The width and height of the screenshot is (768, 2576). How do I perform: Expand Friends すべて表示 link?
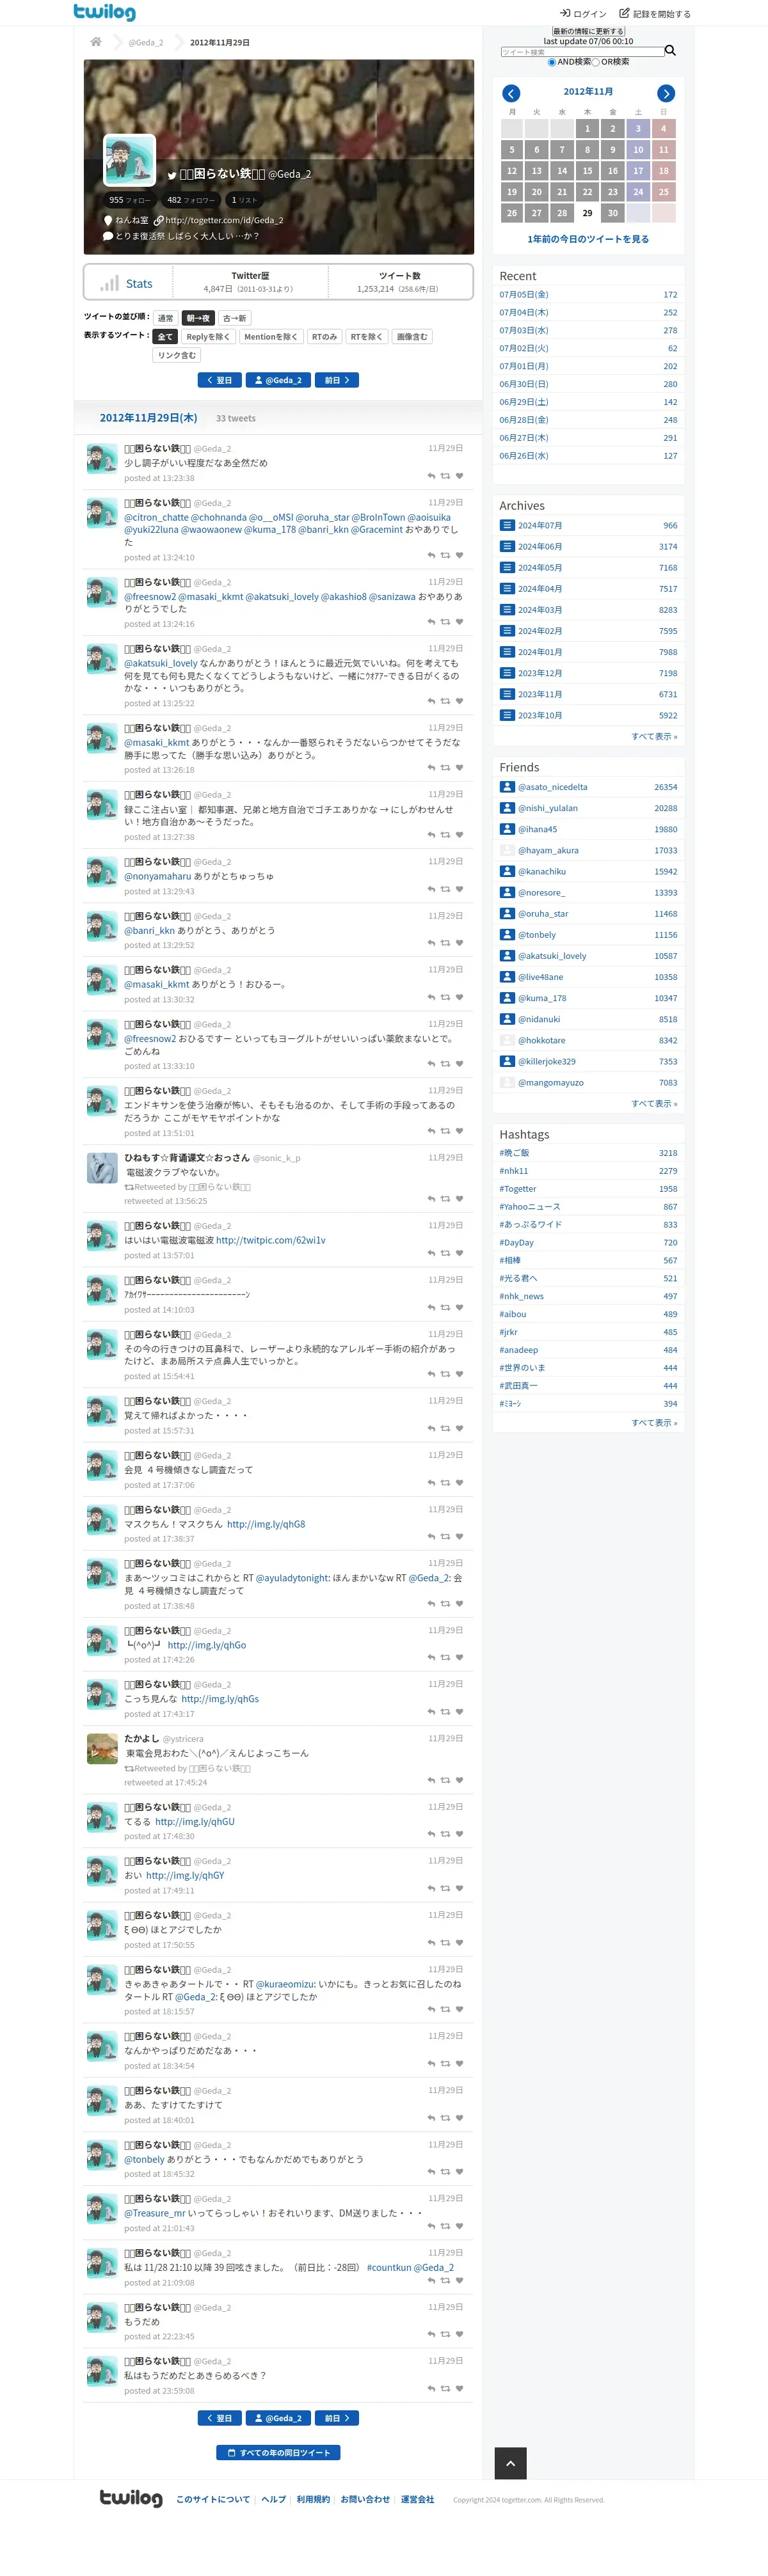[x=654, y=1104]
